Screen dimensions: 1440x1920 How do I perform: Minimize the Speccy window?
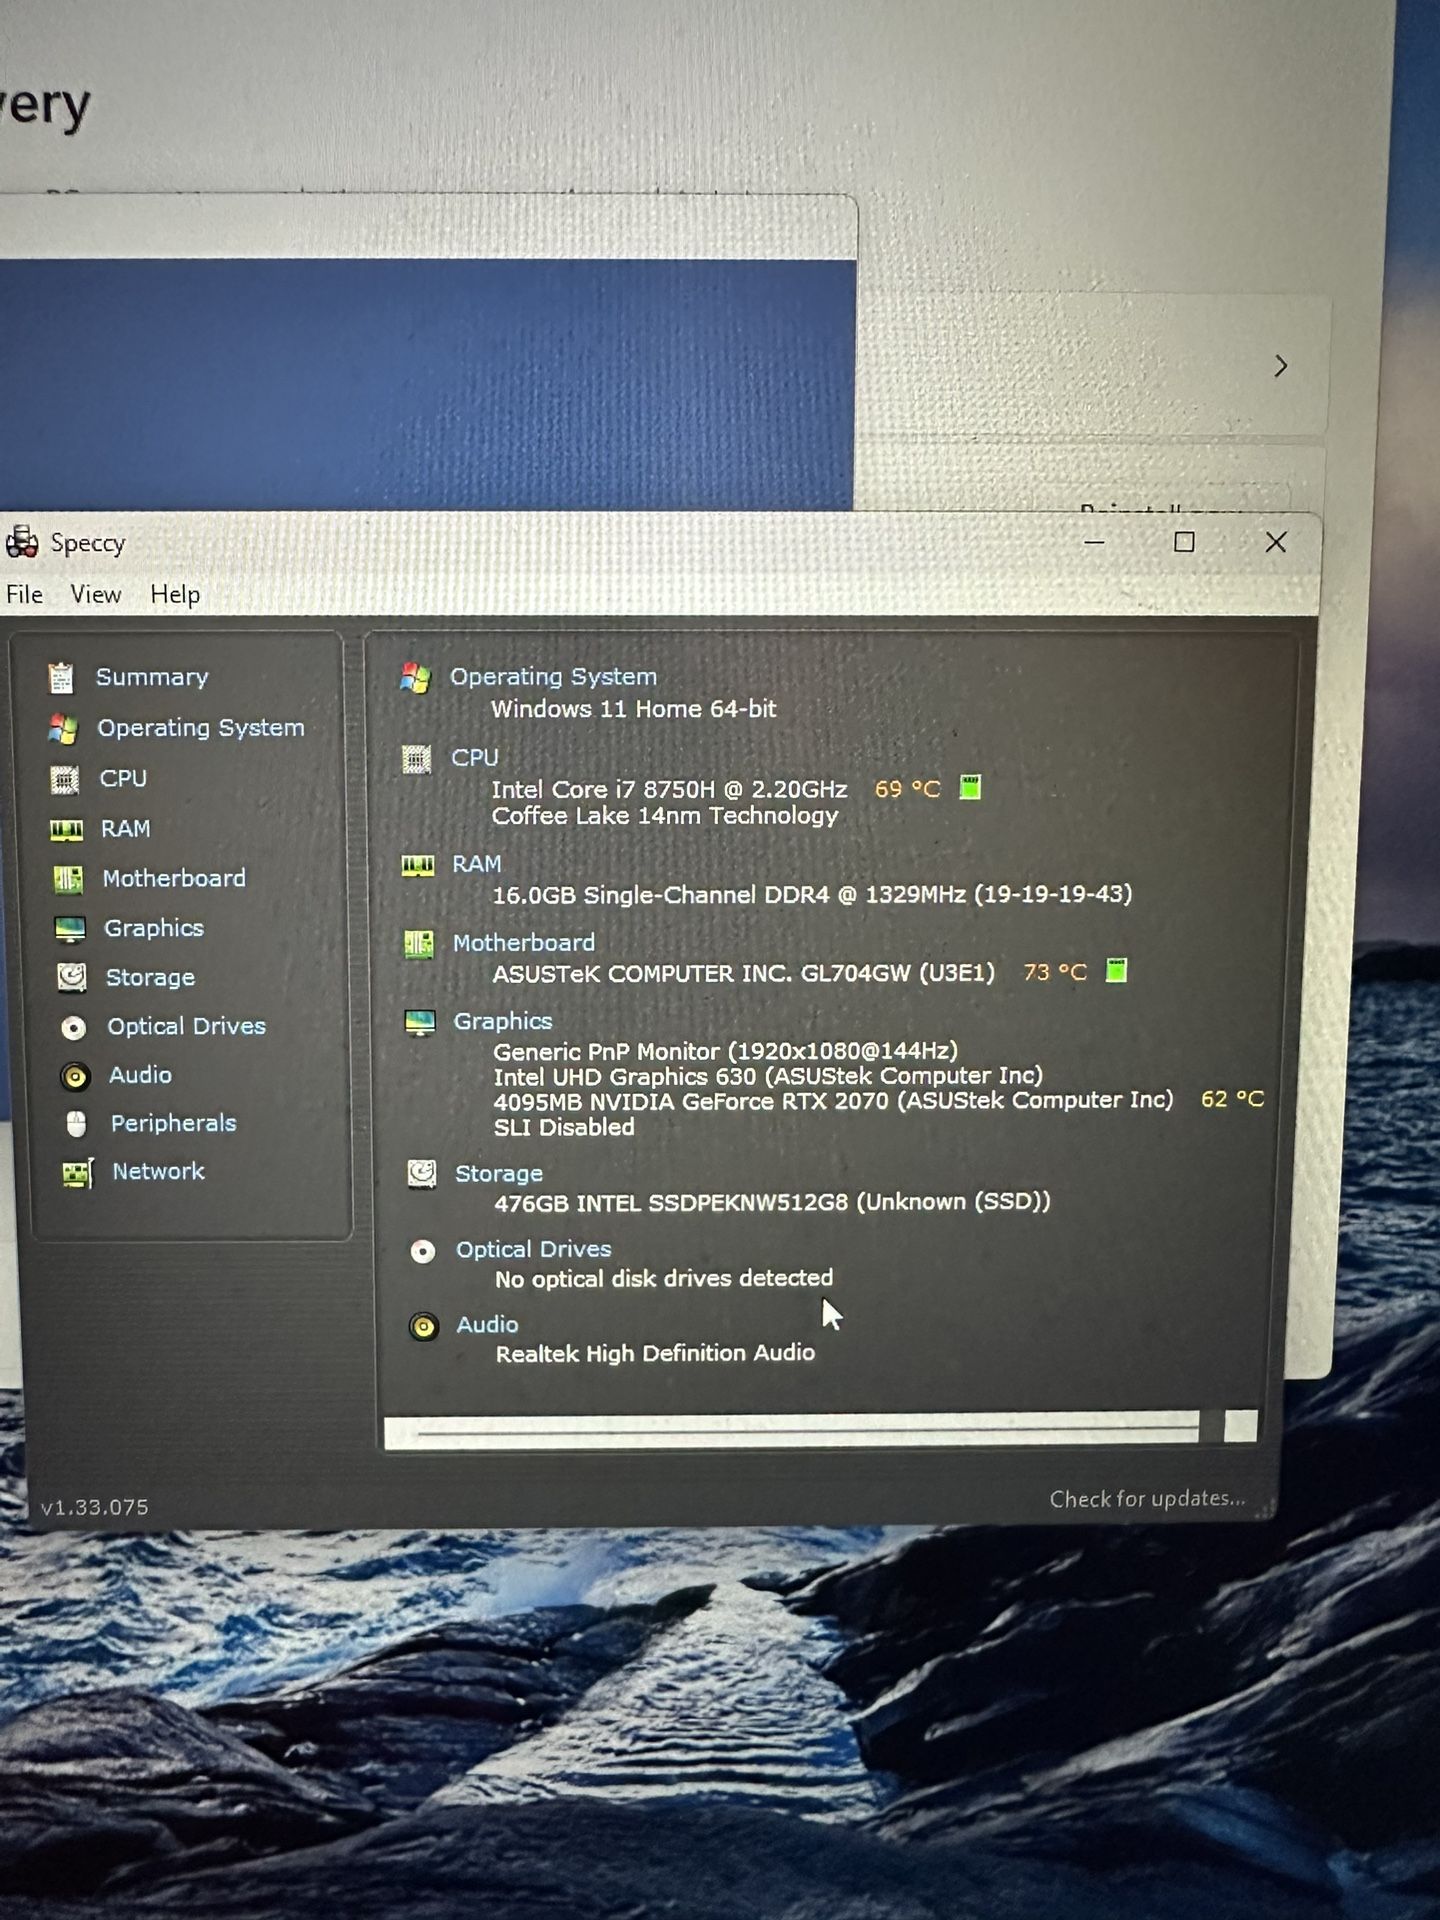(1094, 542)
